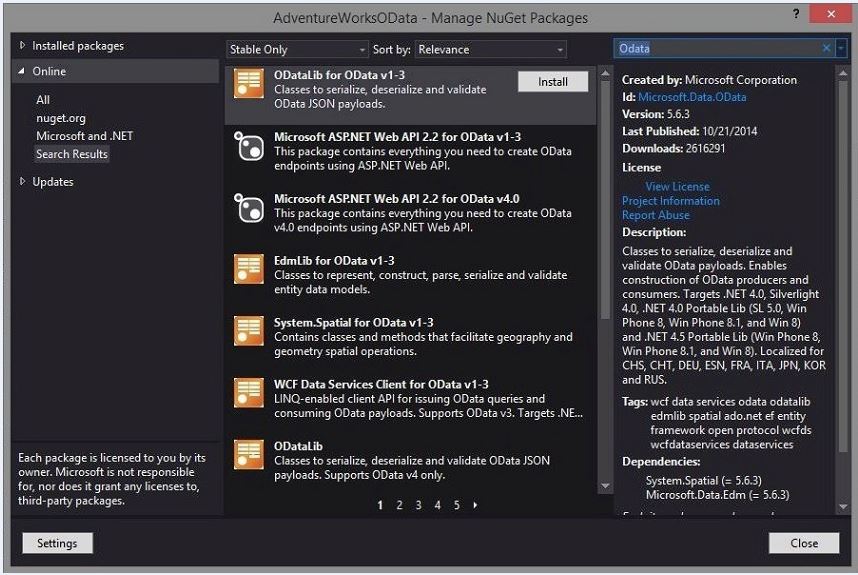This screenshot has height=575, width=858.
Task: Open the View License link
Action: tap(677, 187)
